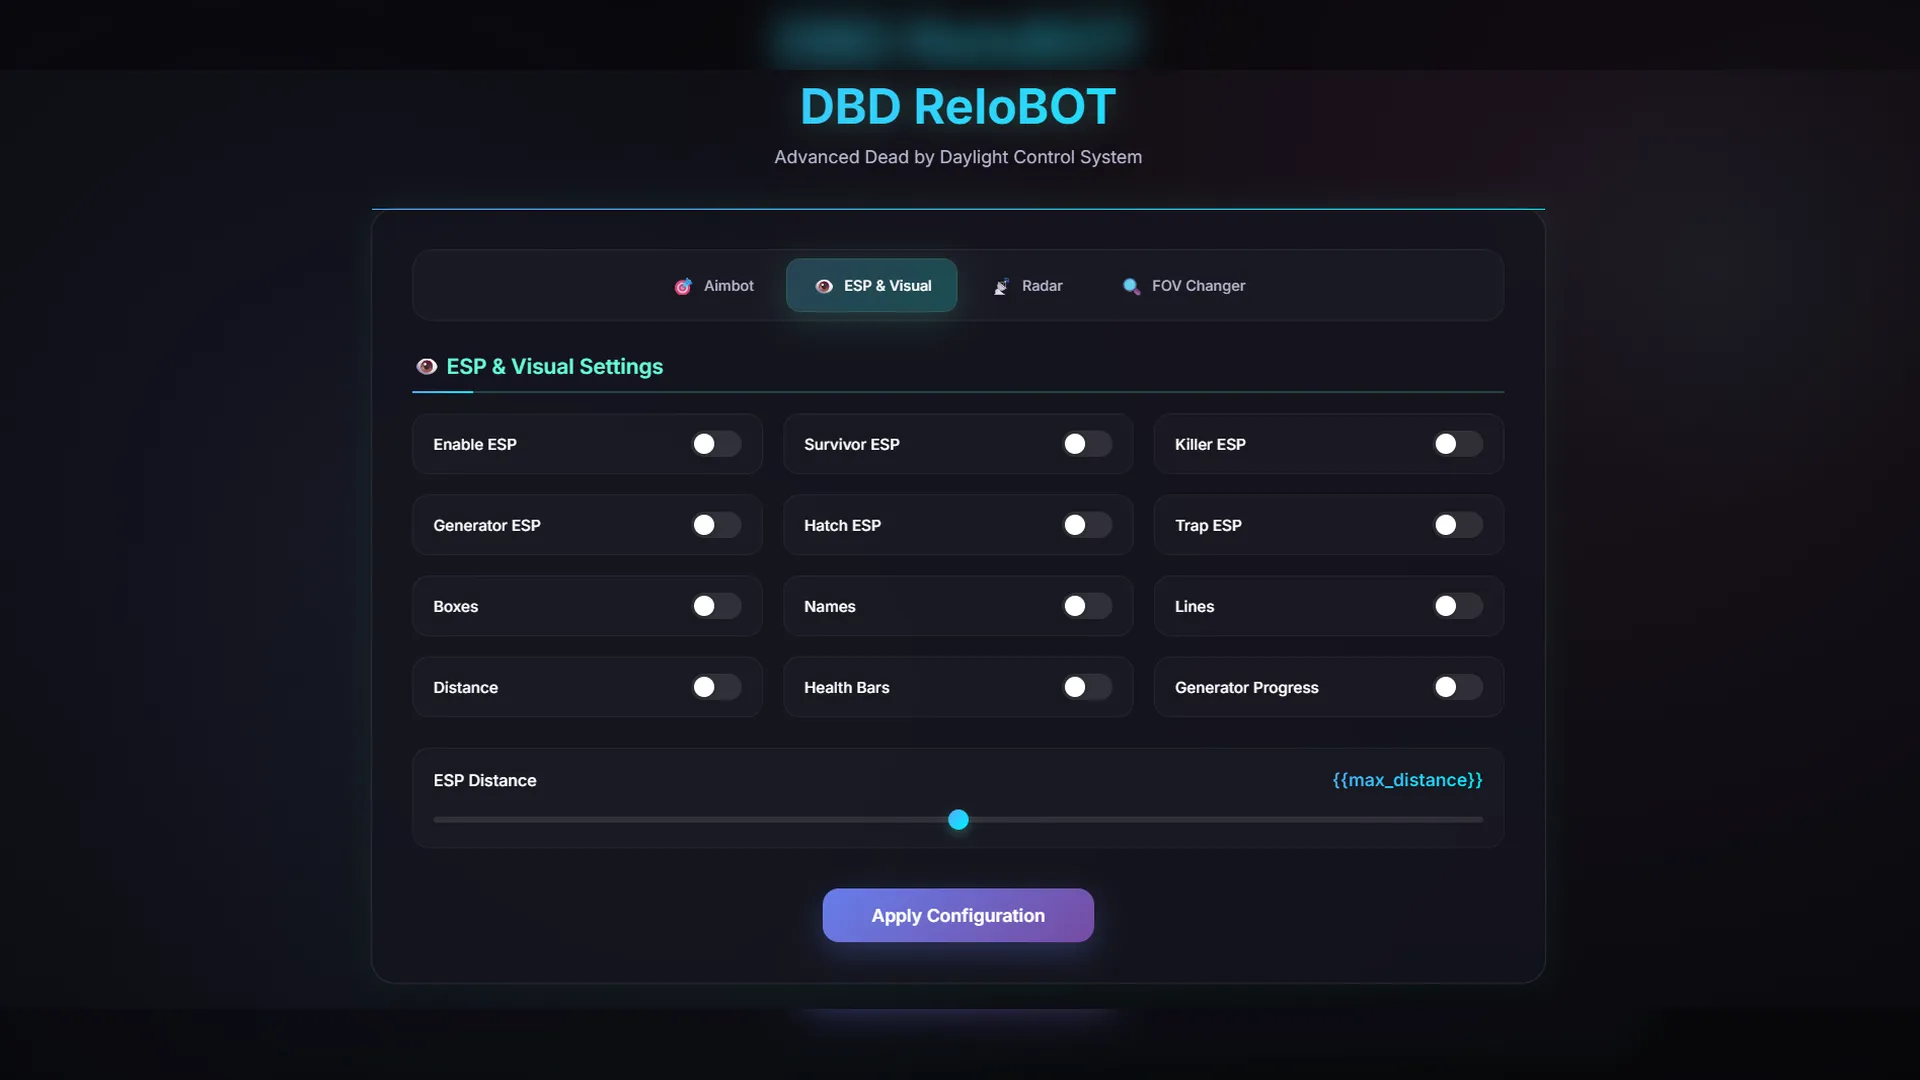Enable the Hatch ESP toggle
The width and height of the screenshot is (1920, 1080).
pos(1087,525)
